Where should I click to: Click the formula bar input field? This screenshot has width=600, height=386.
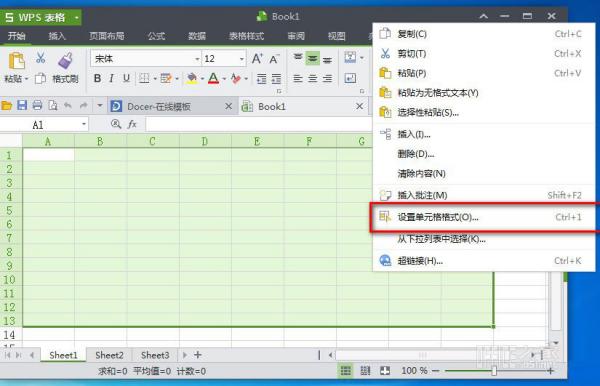pos(258,124)
